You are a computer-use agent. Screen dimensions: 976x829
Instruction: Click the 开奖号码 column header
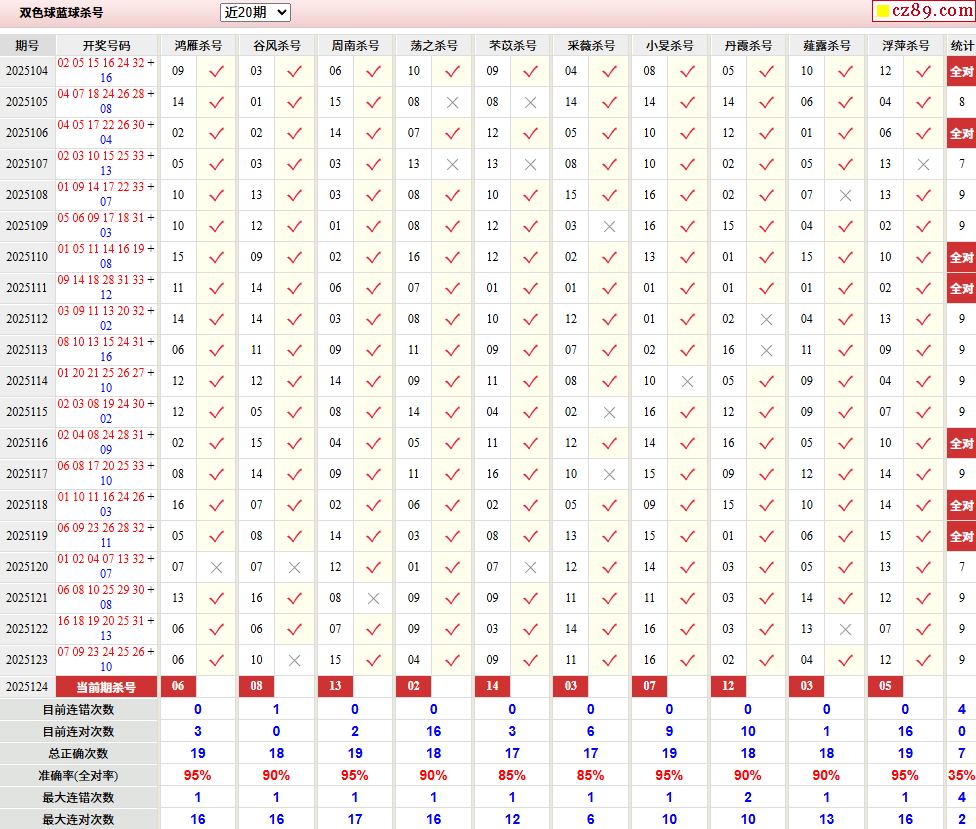tap(106, 46)
